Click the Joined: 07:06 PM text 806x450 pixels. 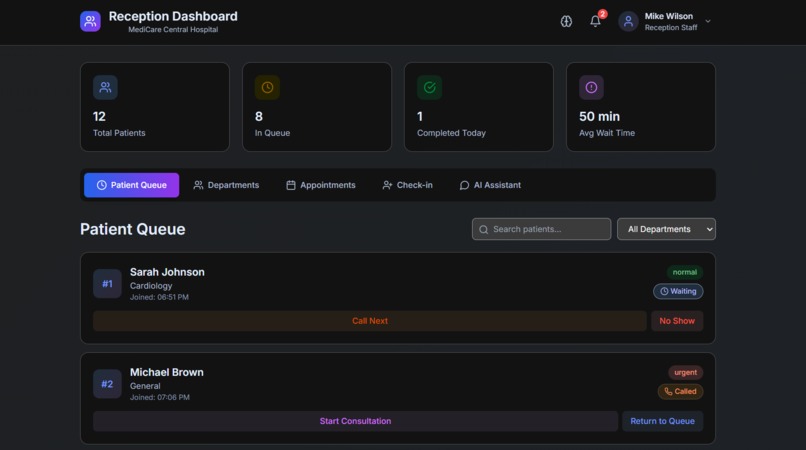[x=159, y=398]
